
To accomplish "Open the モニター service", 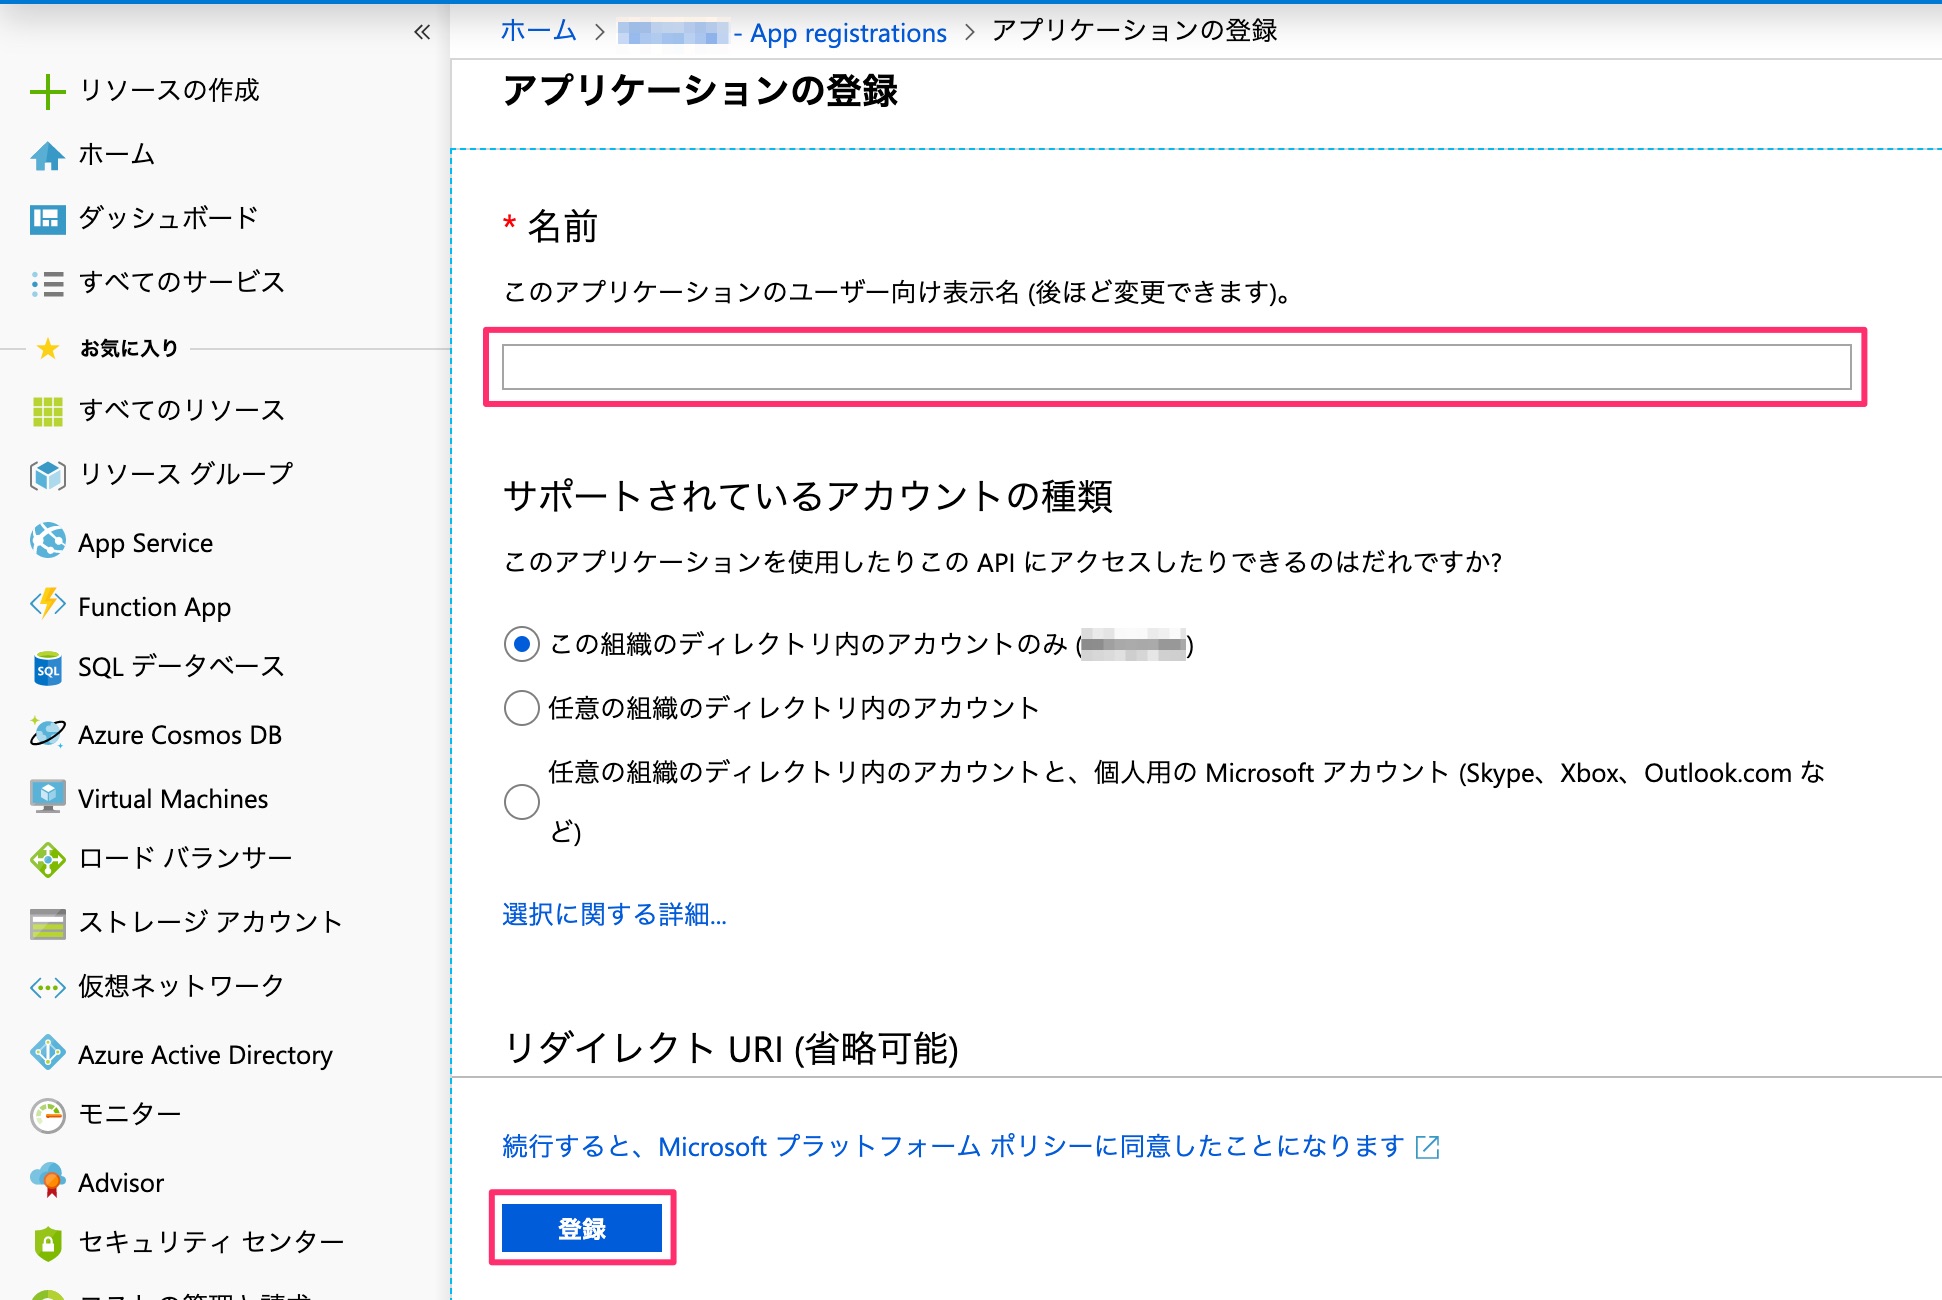I will pyautogui.click(x=129, y=1114).
